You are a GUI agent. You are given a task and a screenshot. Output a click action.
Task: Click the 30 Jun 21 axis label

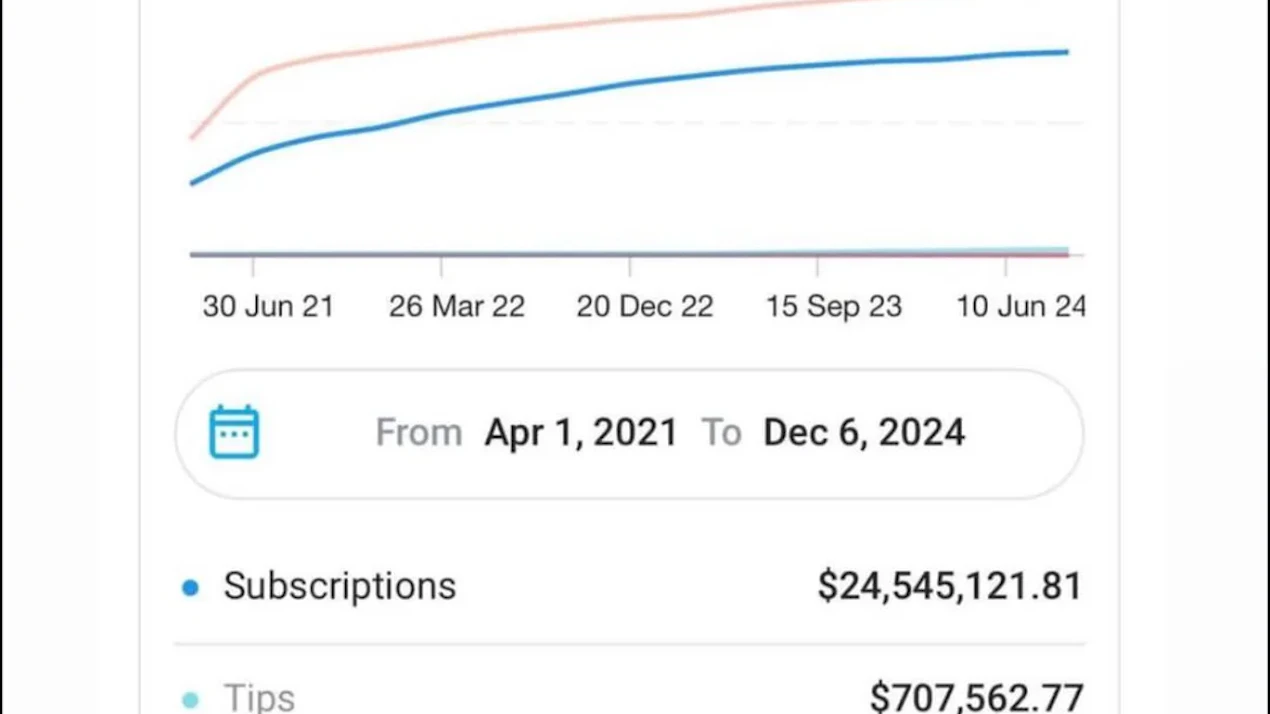(x=268, y=306)
